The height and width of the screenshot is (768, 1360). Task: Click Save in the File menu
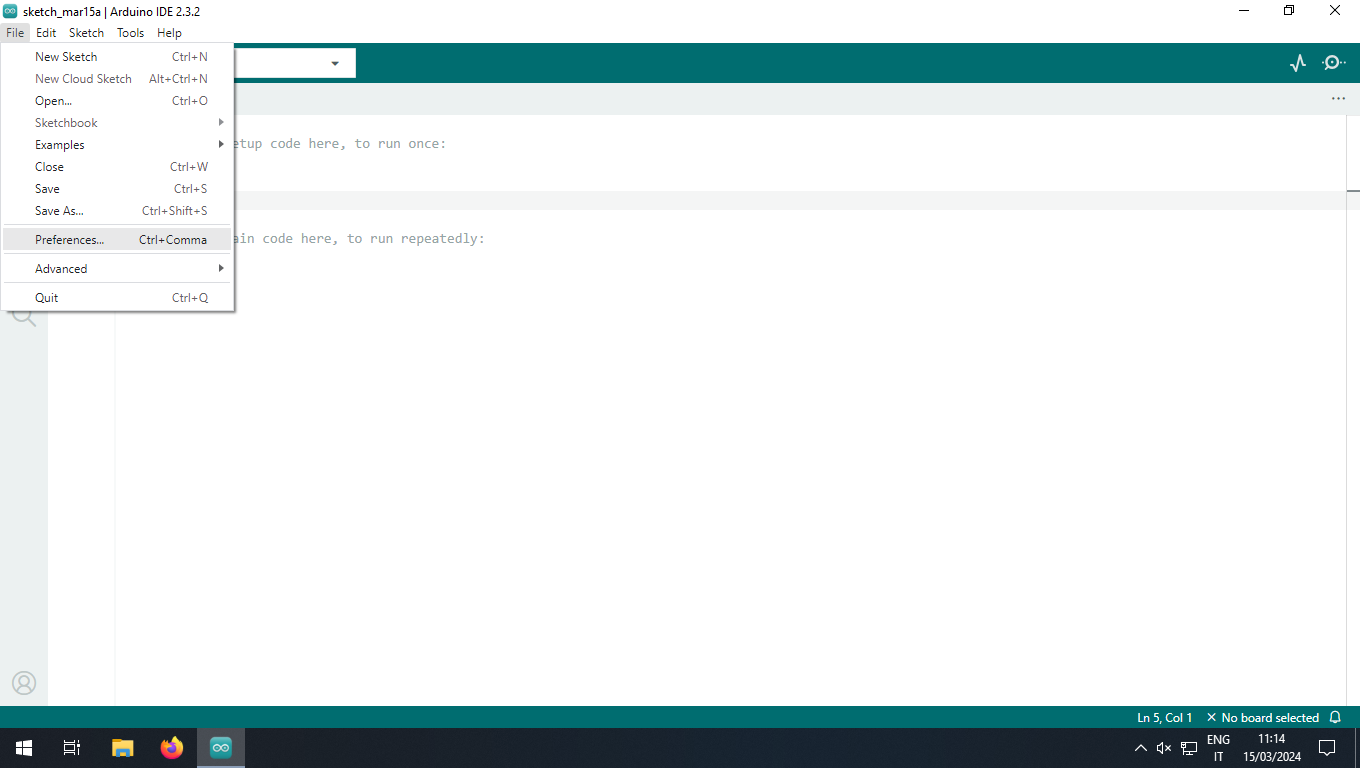coord(118,189)
